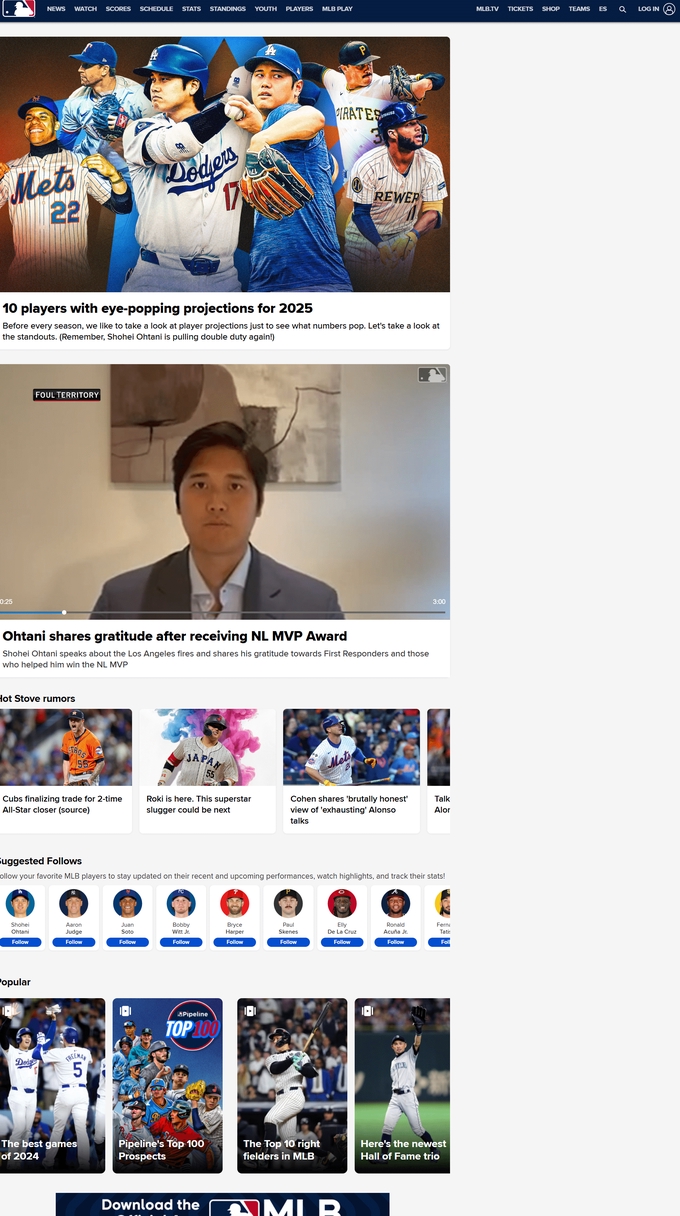Open the Schedule menu item
This screenshot has width=680, height=1216.
coord(156,9)
